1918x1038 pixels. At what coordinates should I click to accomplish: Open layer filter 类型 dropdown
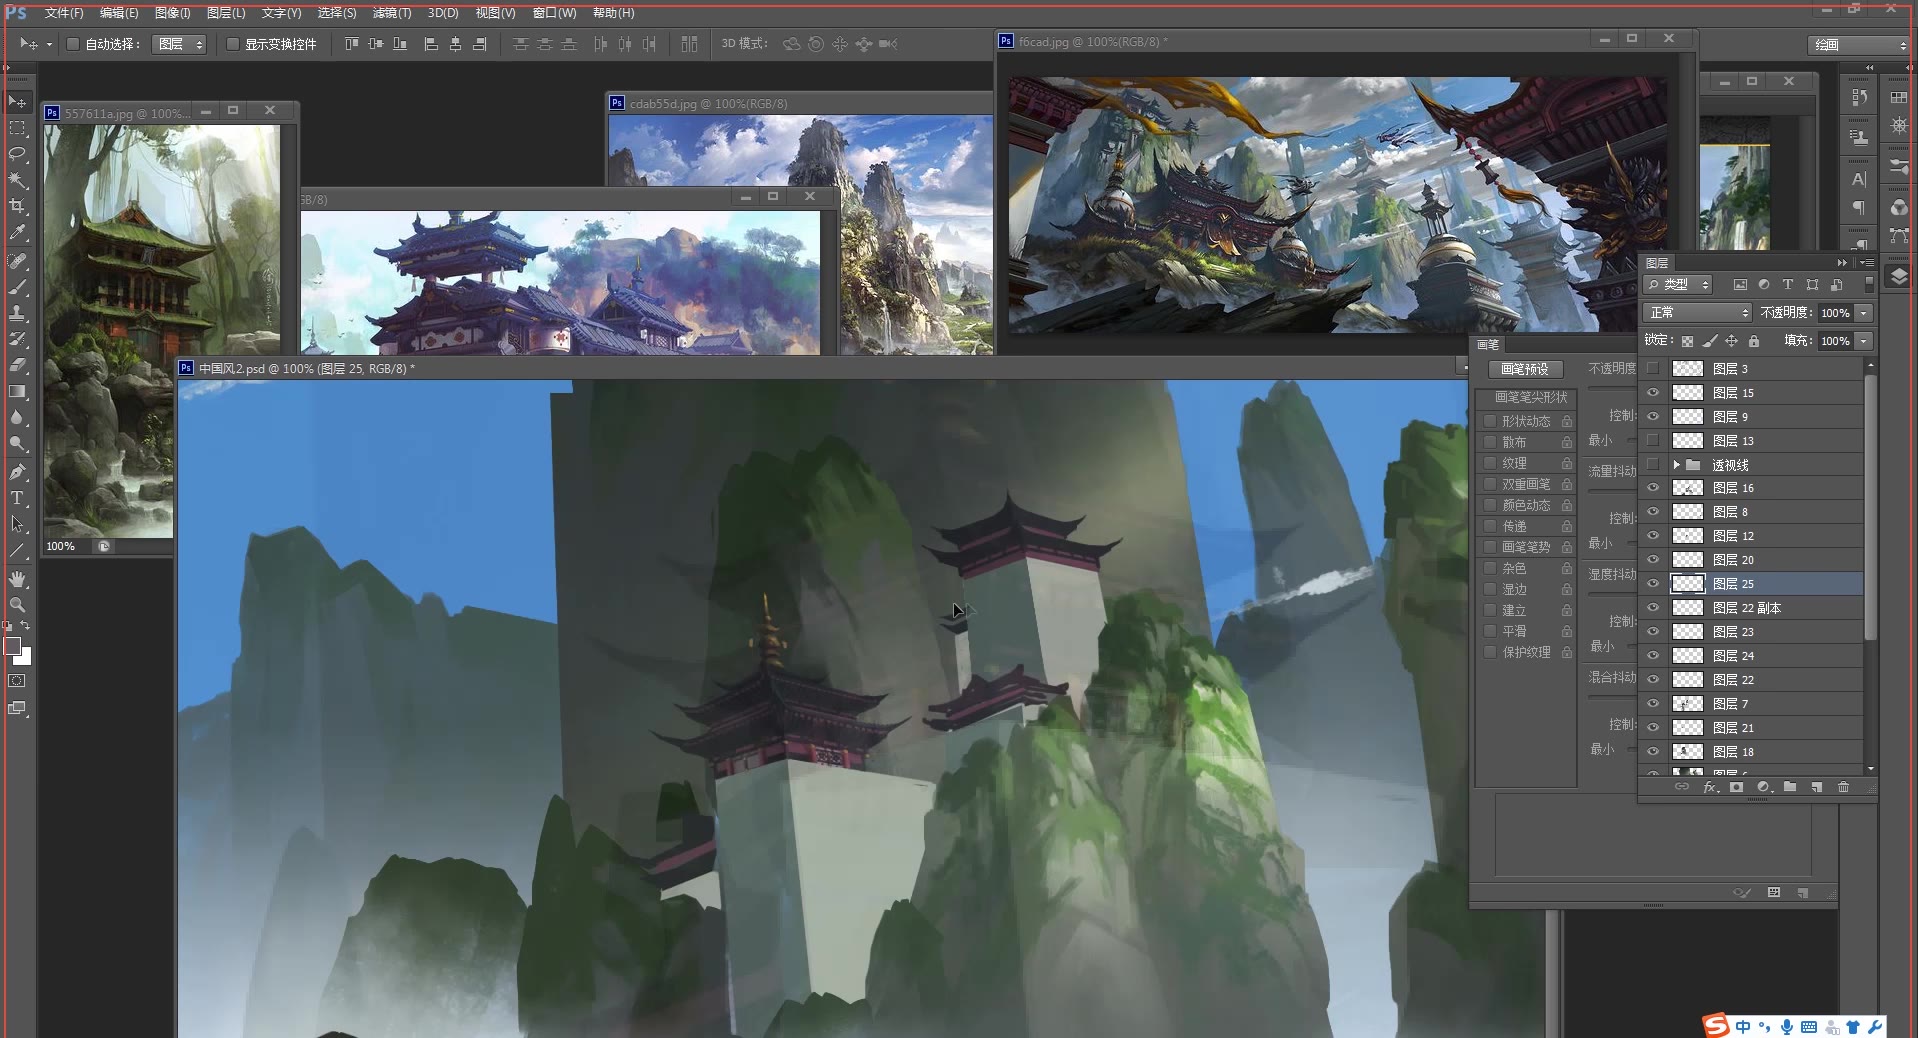[1679, 285]
